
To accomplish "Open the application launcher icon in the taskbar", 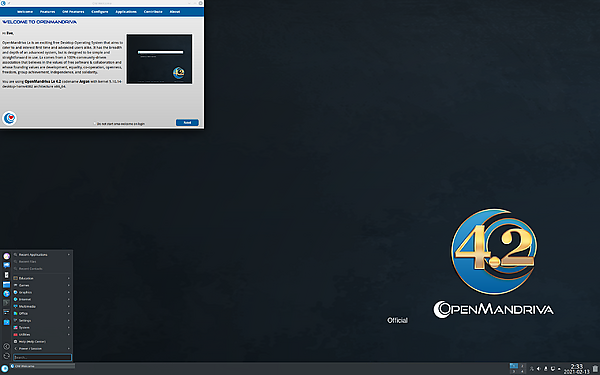I will (5, 368).
